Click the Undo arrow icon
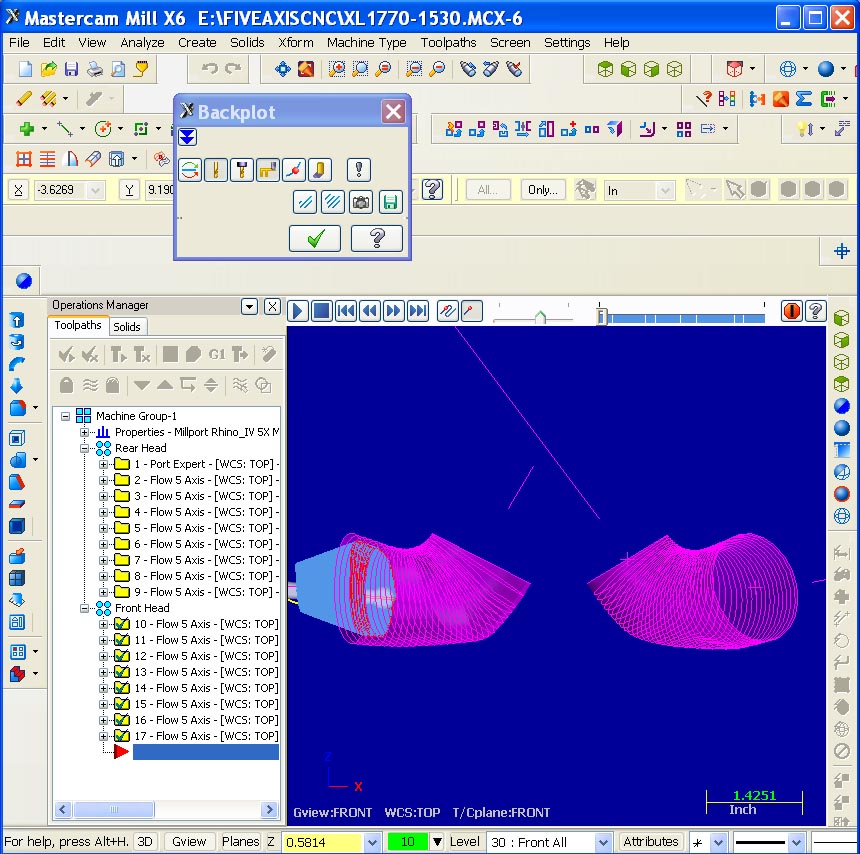The width and height of the screenshot is (860, 854). 210,69
